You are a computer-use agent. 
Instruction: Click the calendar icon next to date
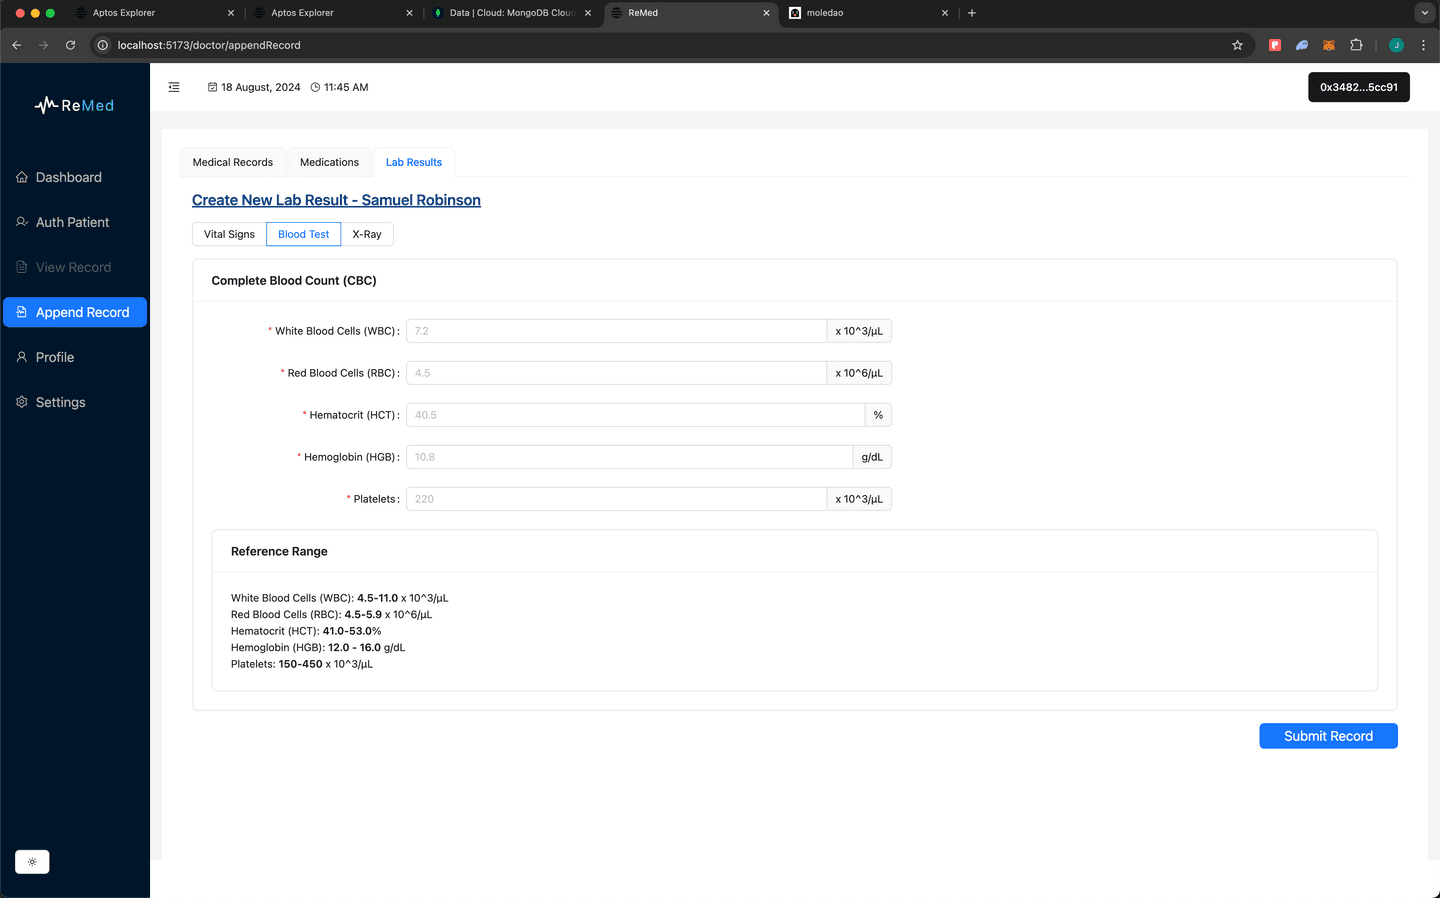[212, 87]
